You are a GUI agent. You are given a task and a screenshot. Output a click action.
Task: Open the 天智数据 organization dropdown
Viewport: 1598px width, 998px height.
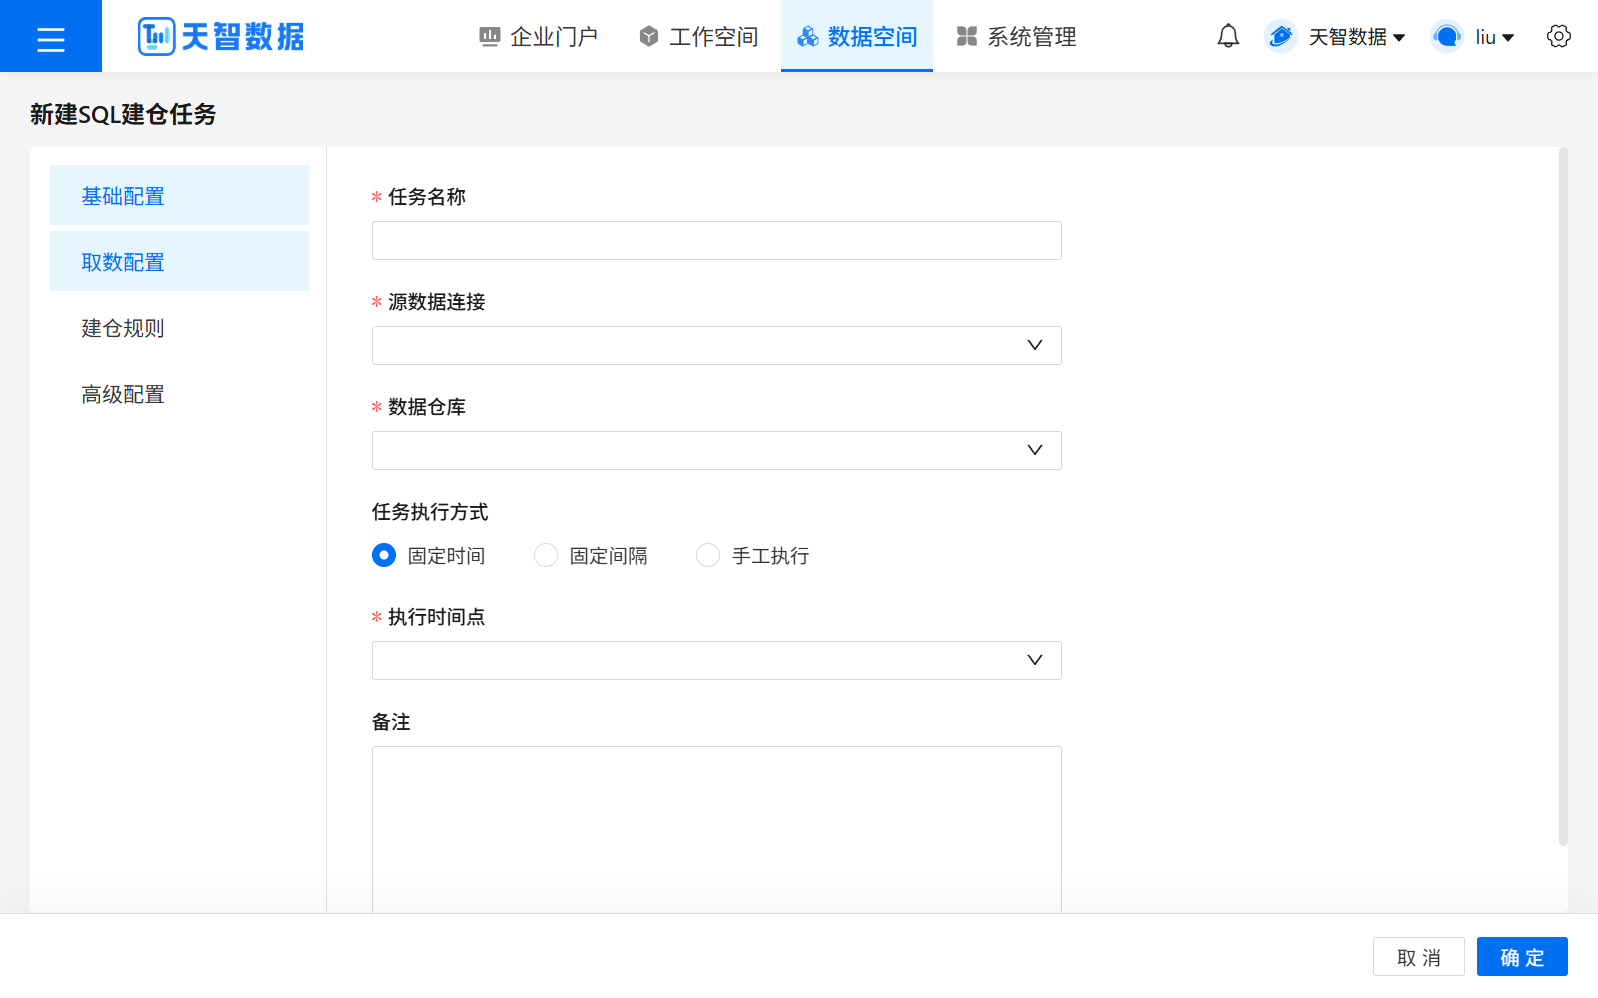(1357, 37)
